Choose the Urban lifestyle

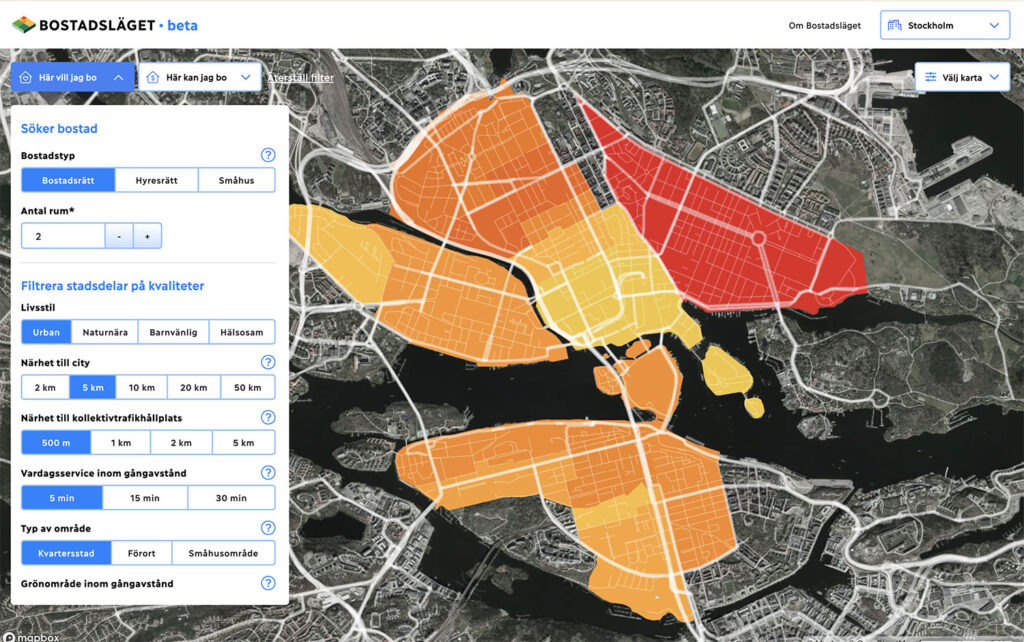[46, 332]
